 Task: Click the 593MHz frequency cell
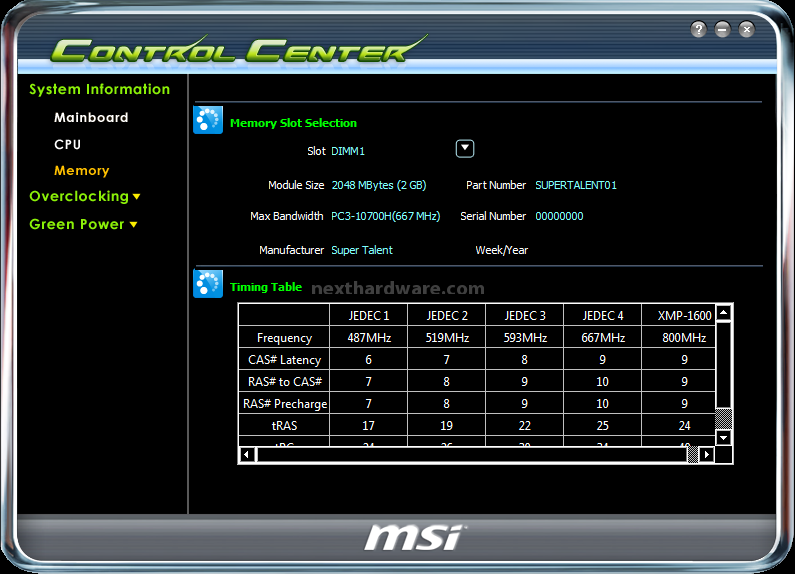pyautogui.click(x=525, y=338)
